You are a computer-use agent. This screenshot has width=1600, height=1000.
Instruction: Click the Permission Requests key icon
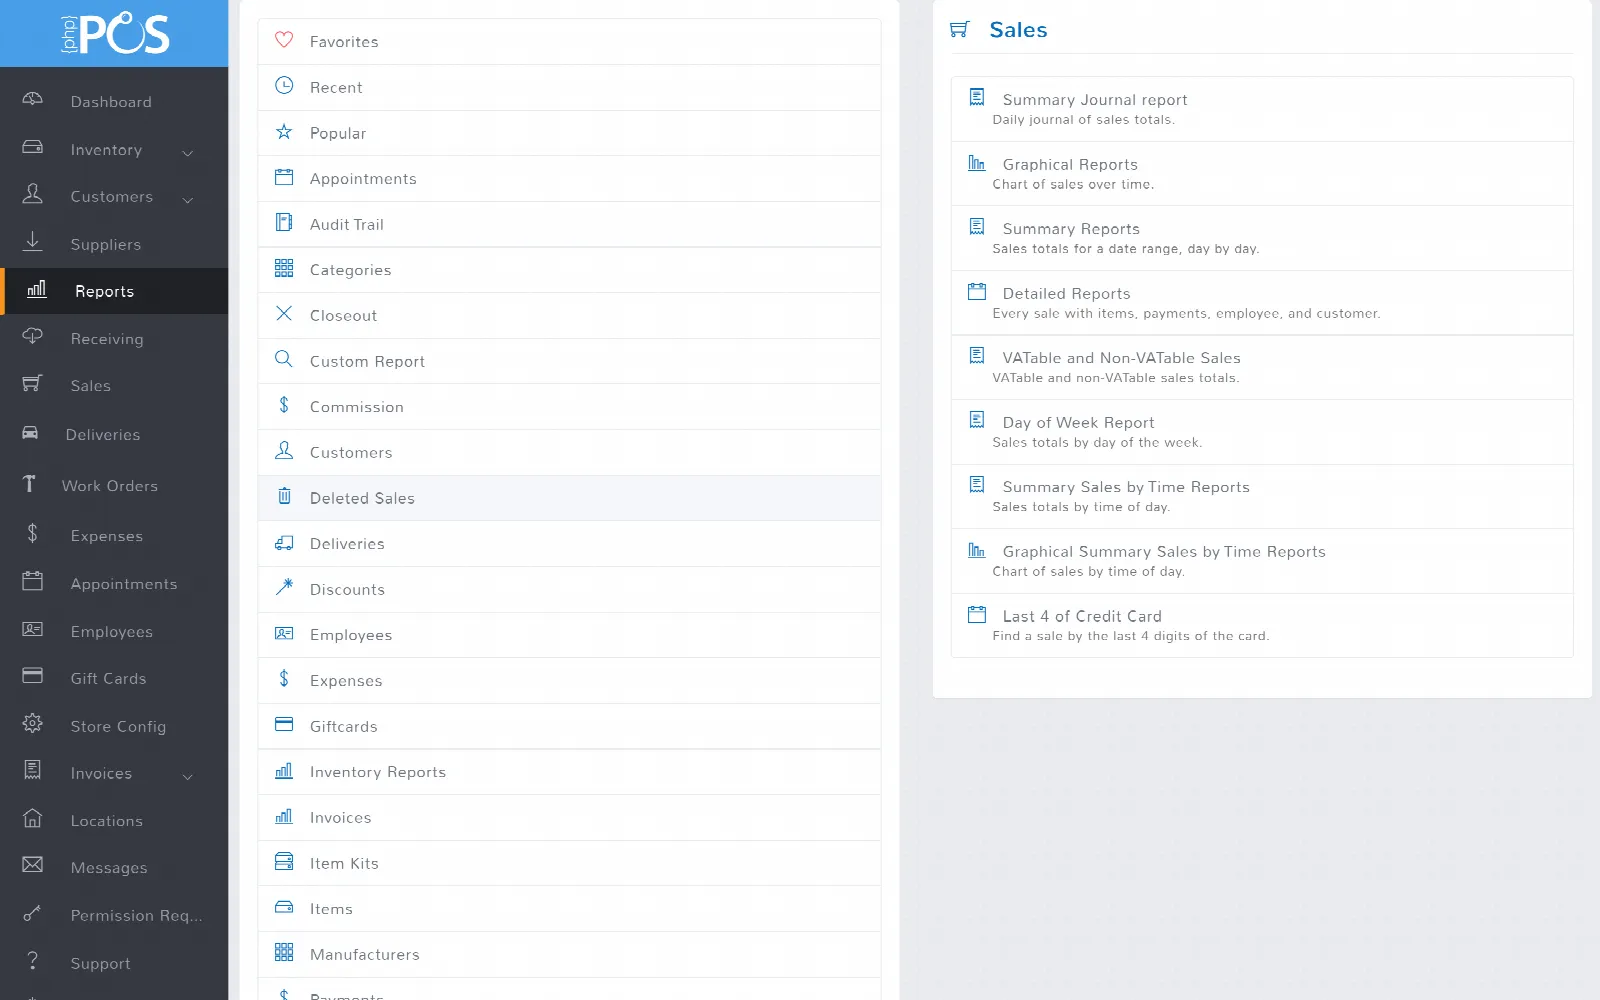click(x=32, y=913)
